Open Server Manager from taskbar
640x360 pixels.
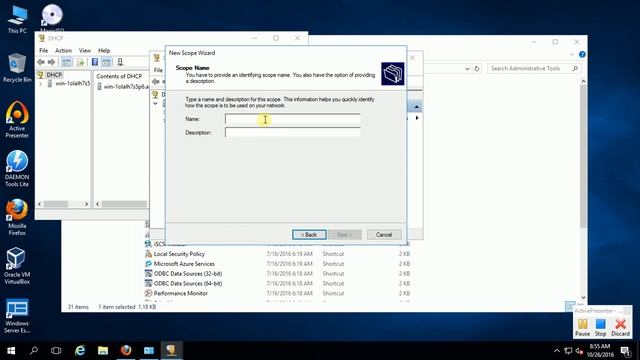click(x=149, y=351)
